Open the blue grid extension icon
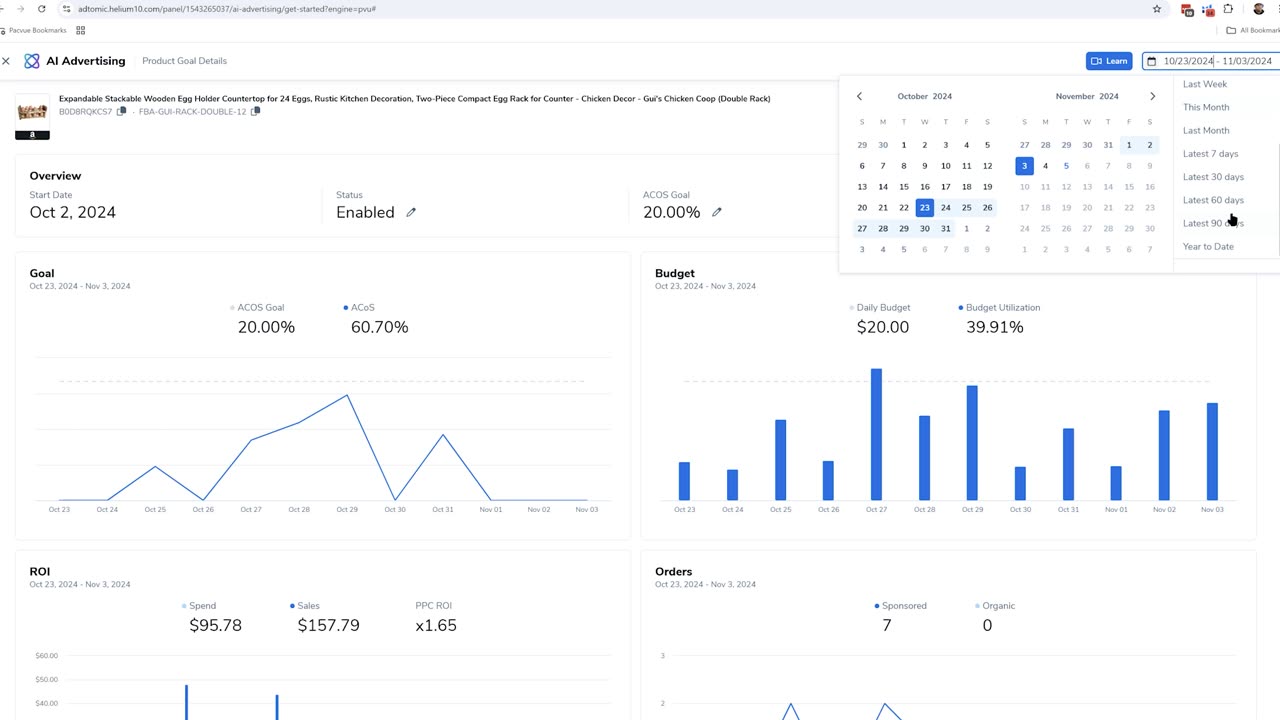Screen dimensions: 1280x720 point(1208,10)
